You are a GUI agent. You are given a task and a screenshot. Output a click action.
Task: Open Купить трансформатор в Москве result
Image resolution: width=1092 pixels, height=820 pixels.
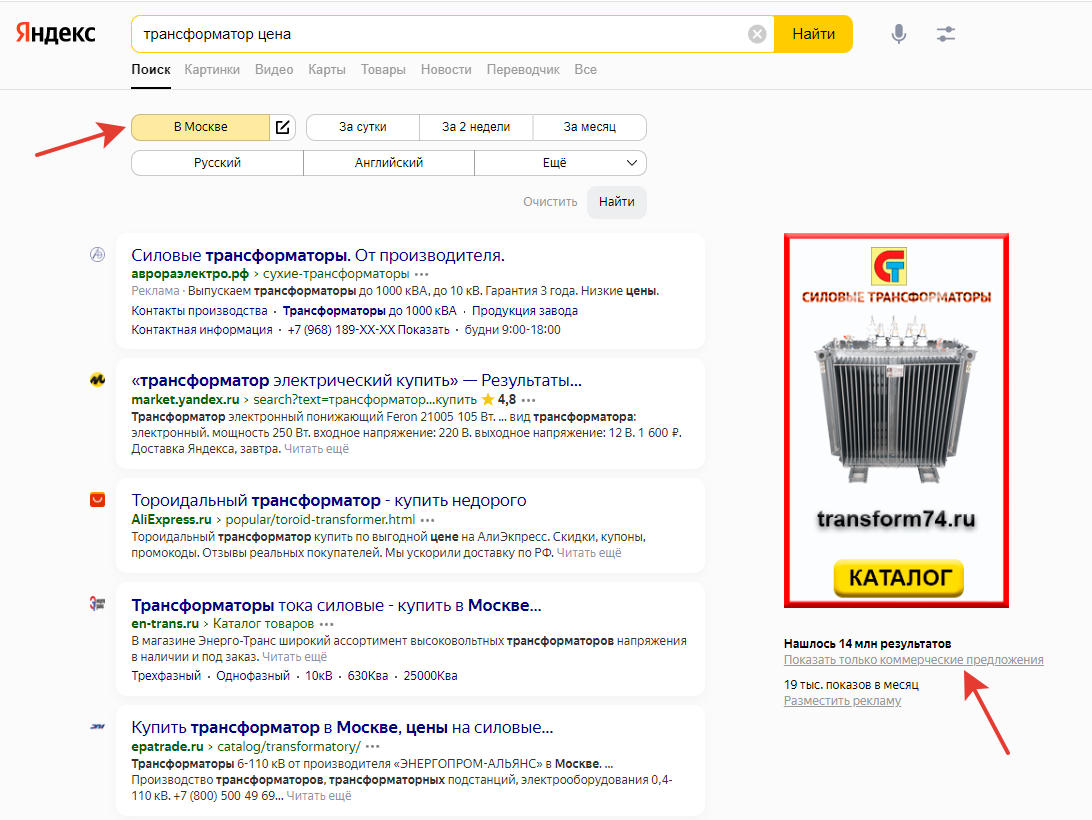(x=342, y=727)
